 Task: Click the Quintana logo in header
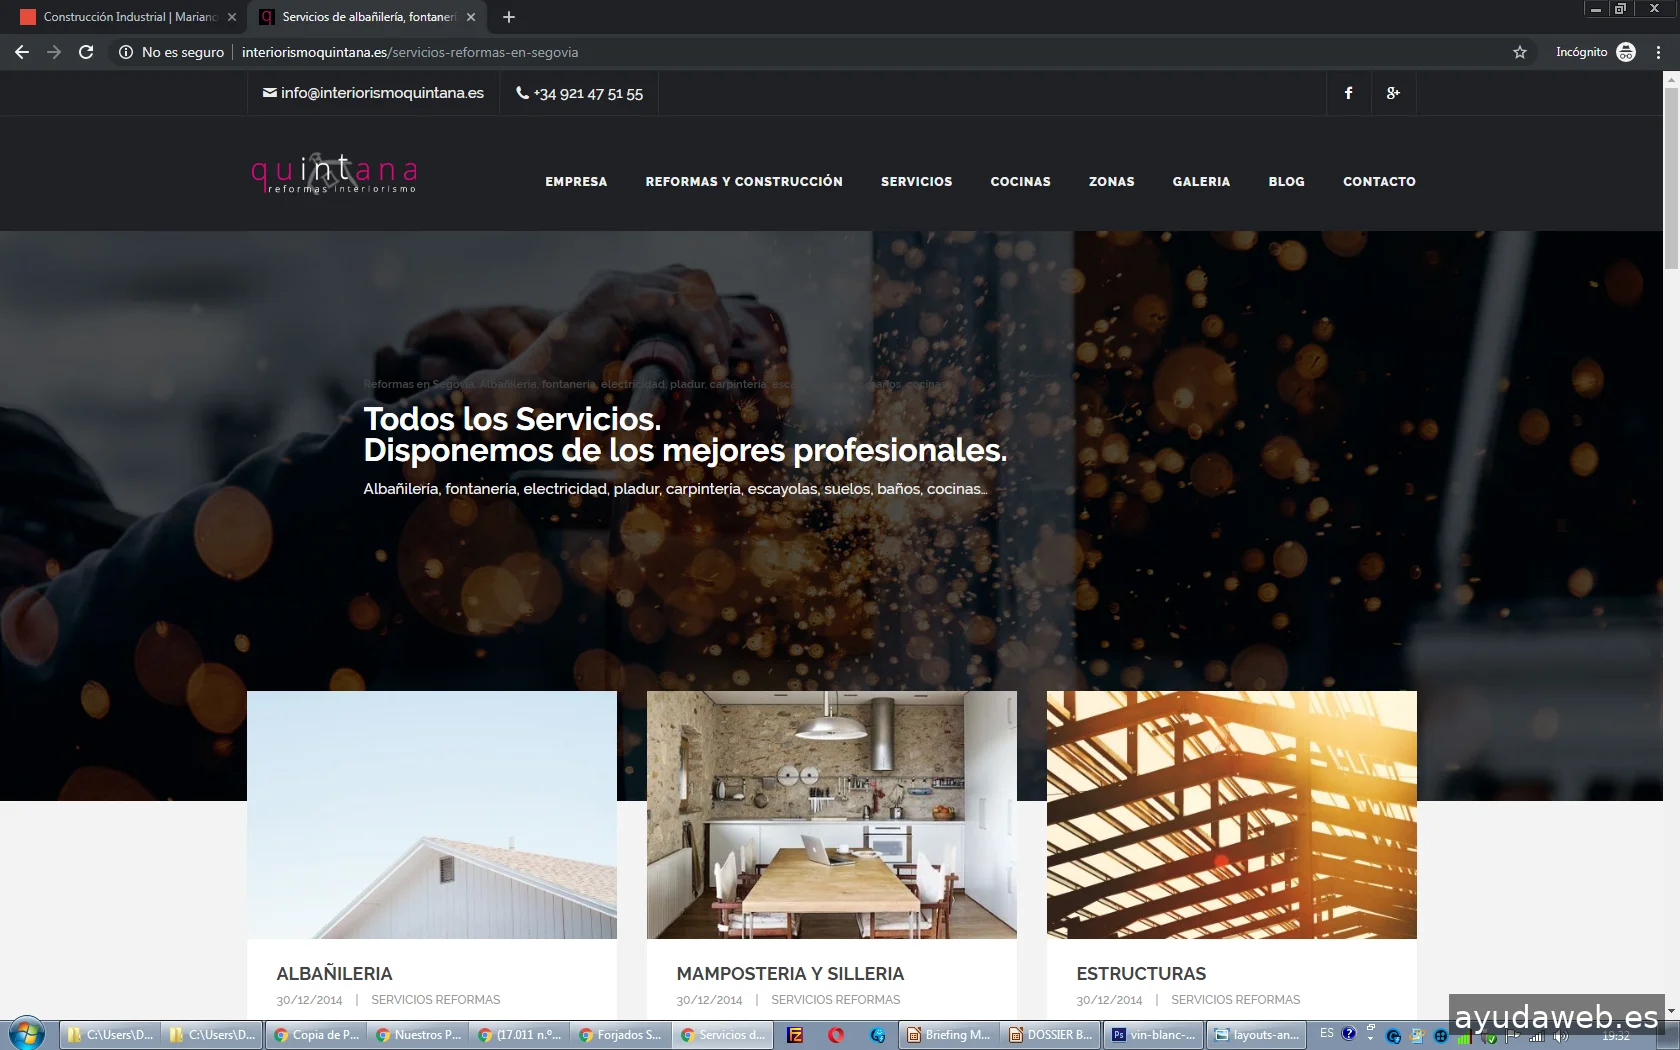(x=334, y=174)
